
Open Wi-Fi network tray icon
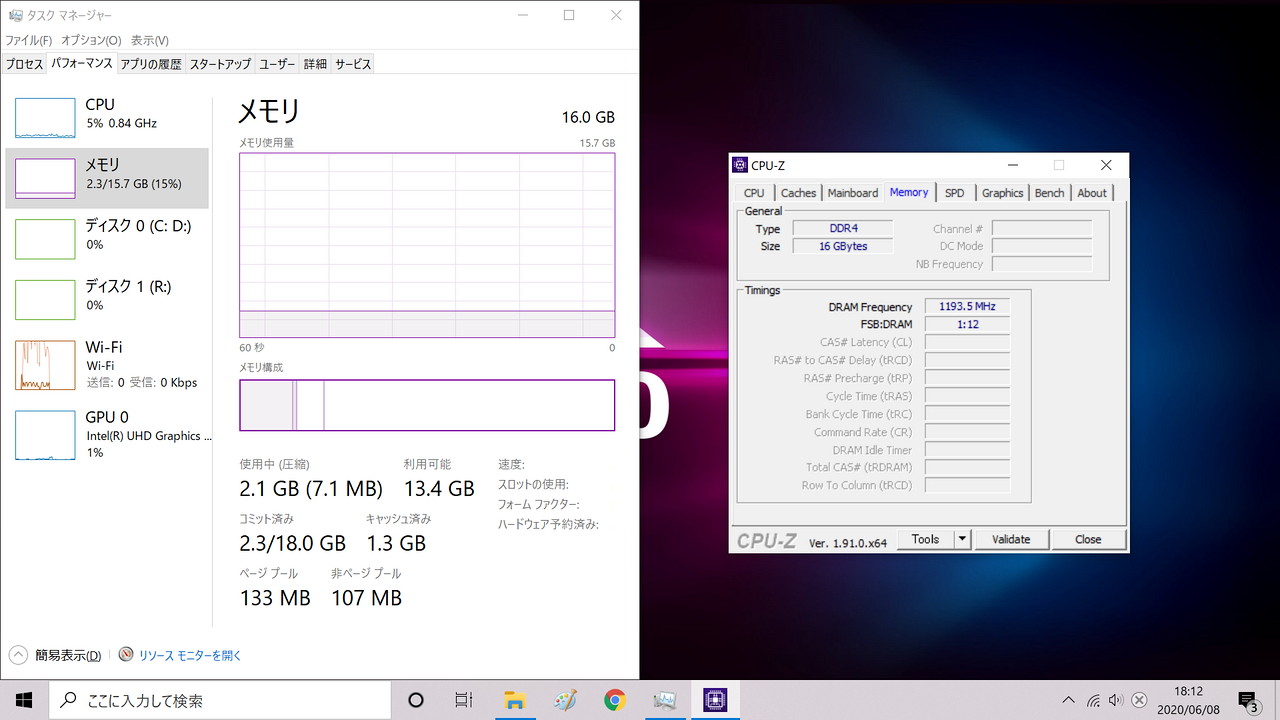(1094, 700)
